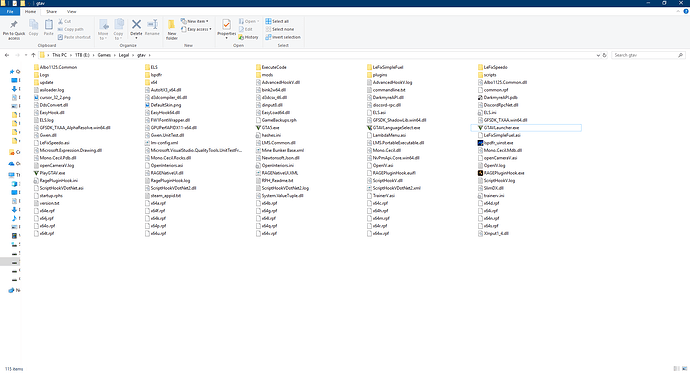The height and width of the screenshot is (373, 690).
Task: Click Invert selection in ribbon
Action: pyautogui.click(x=283, y=37)
